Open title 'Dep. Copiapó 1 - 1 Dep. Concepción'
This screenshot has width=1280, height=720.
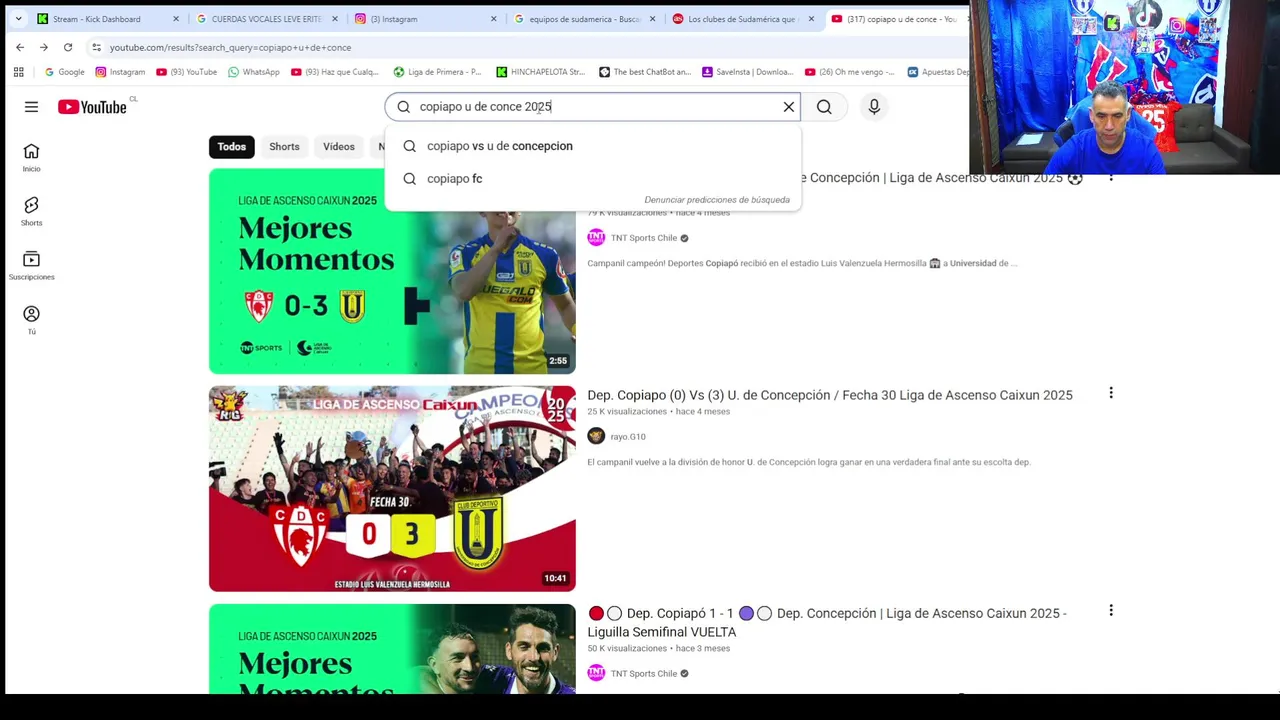click(827, 622)
